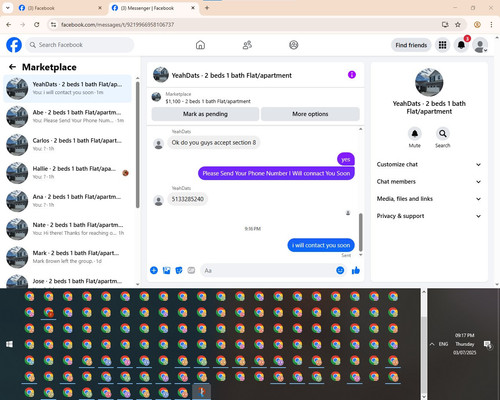Click the 'Ok do you guys accept section 8' message
This screenshot has height=400, width=500.
(214, 143)
